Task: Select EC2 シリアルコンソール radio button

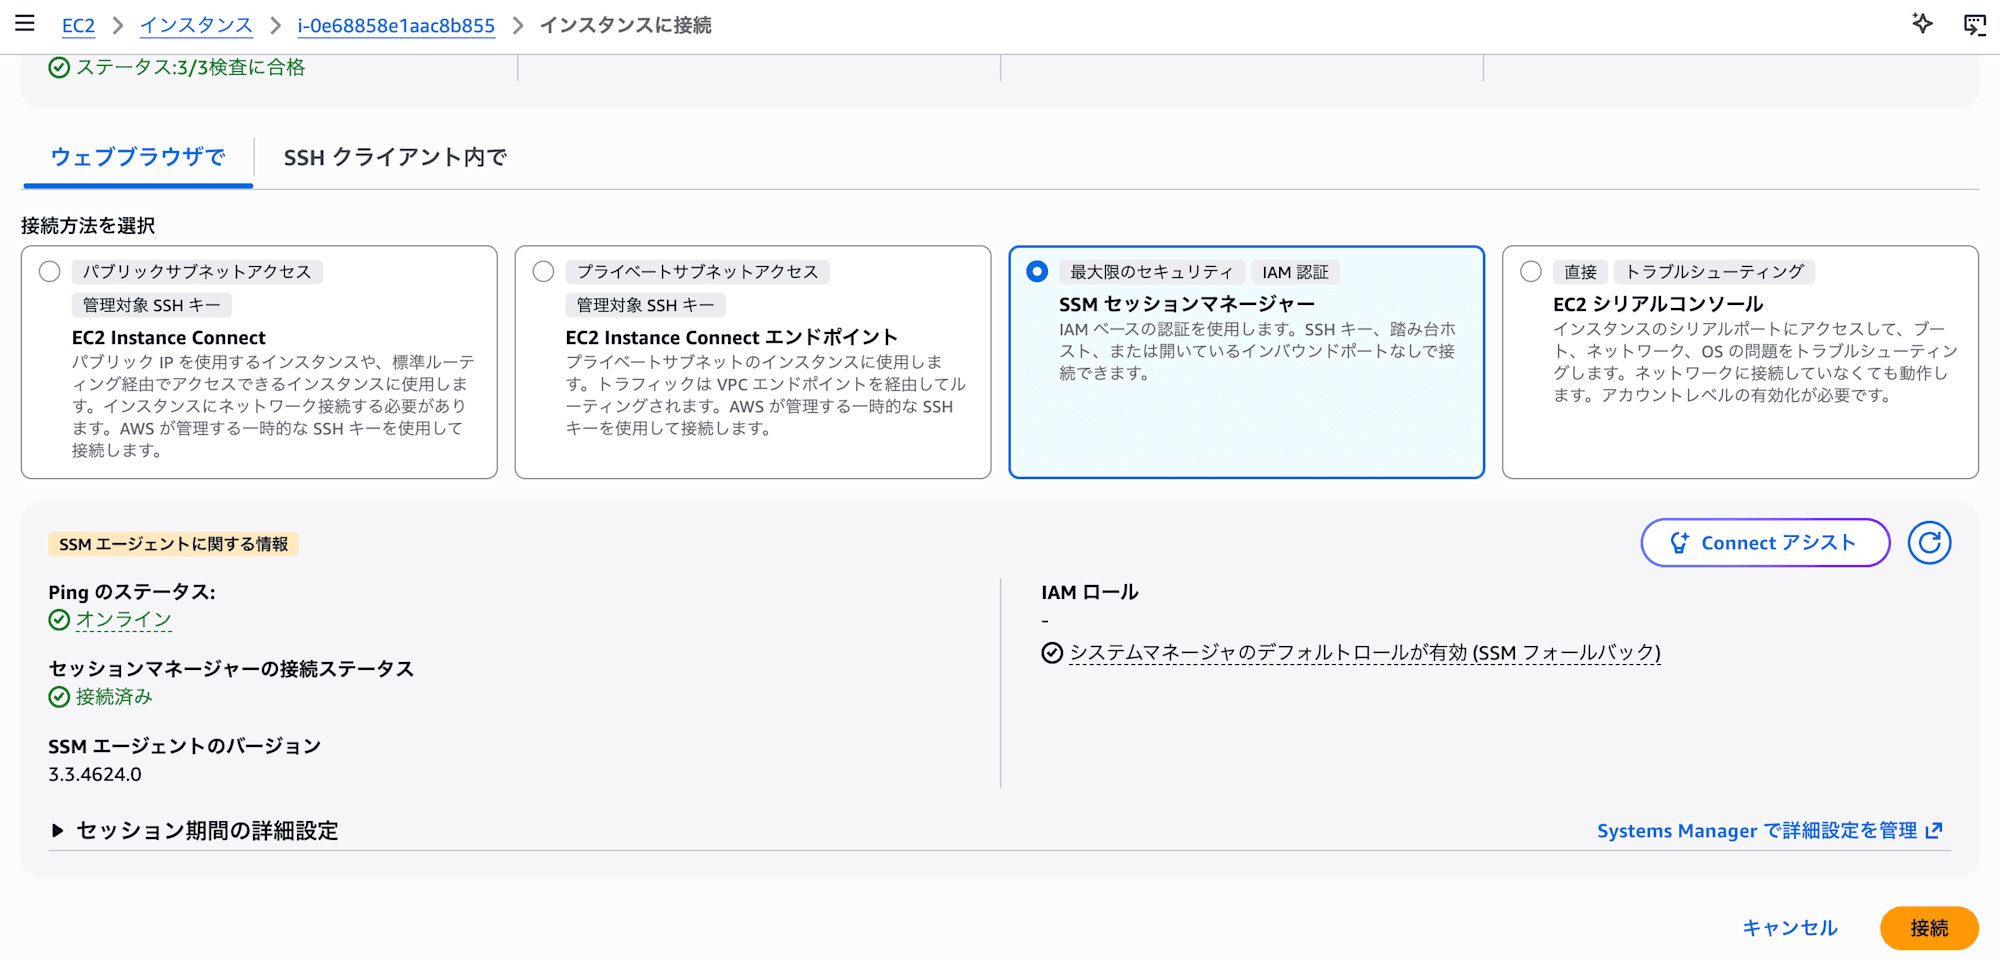Action: pyautogui.click(x=1531, y=272)
